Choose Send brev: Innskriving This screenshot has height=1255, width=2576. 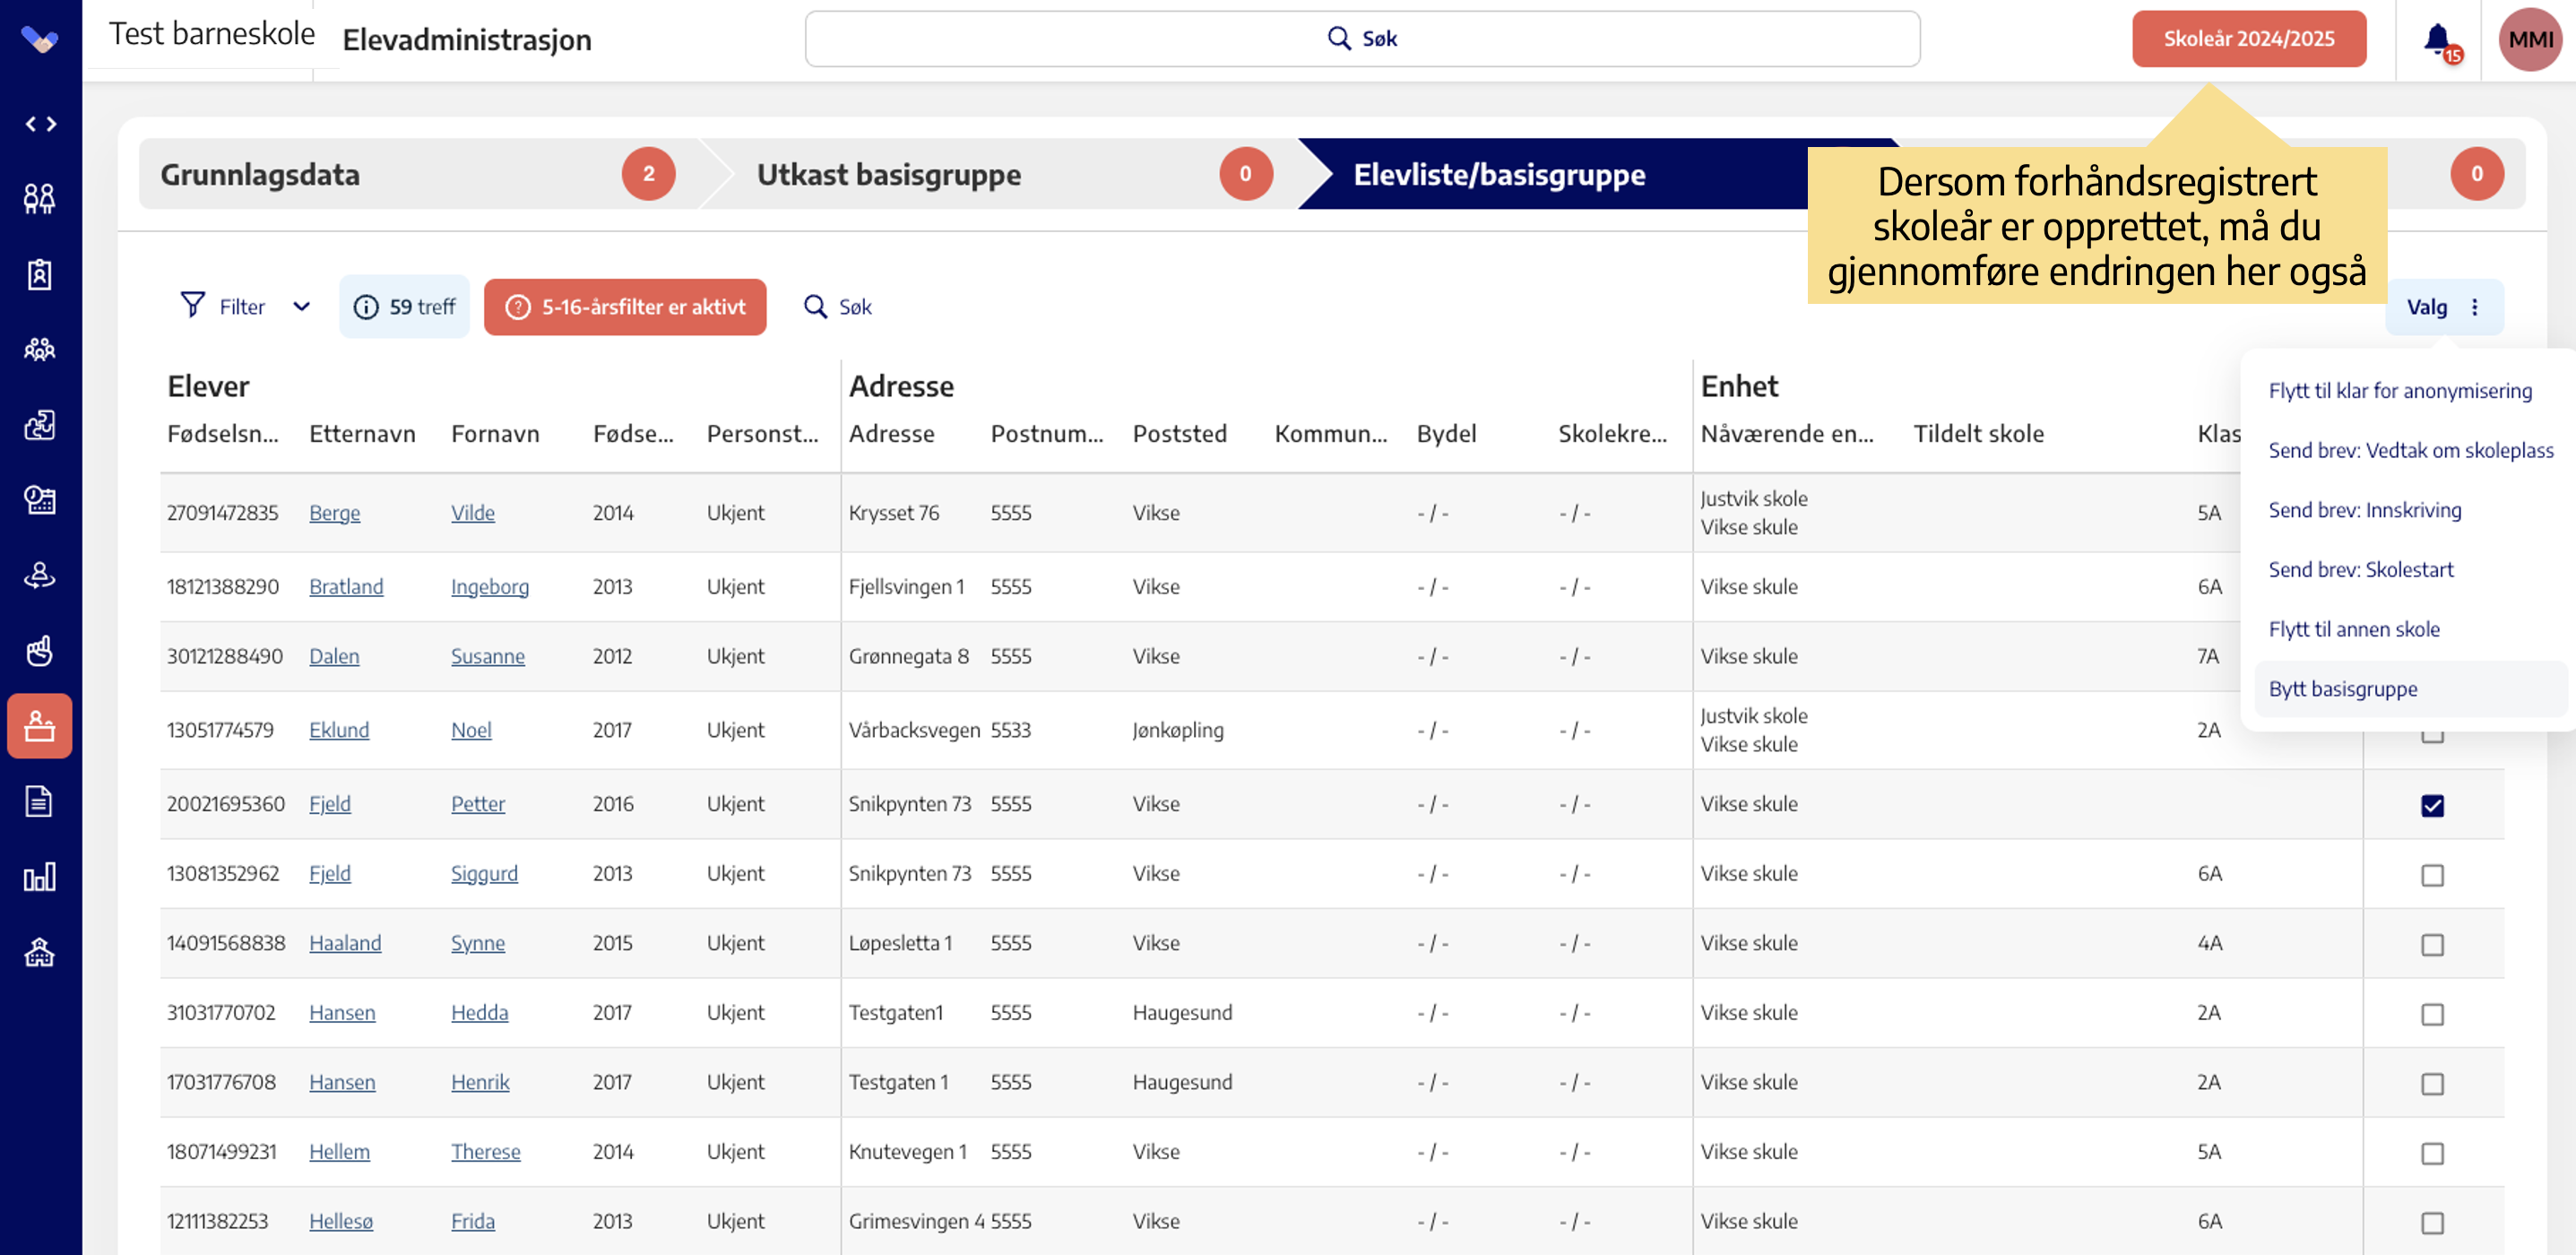pos(2364,510)
